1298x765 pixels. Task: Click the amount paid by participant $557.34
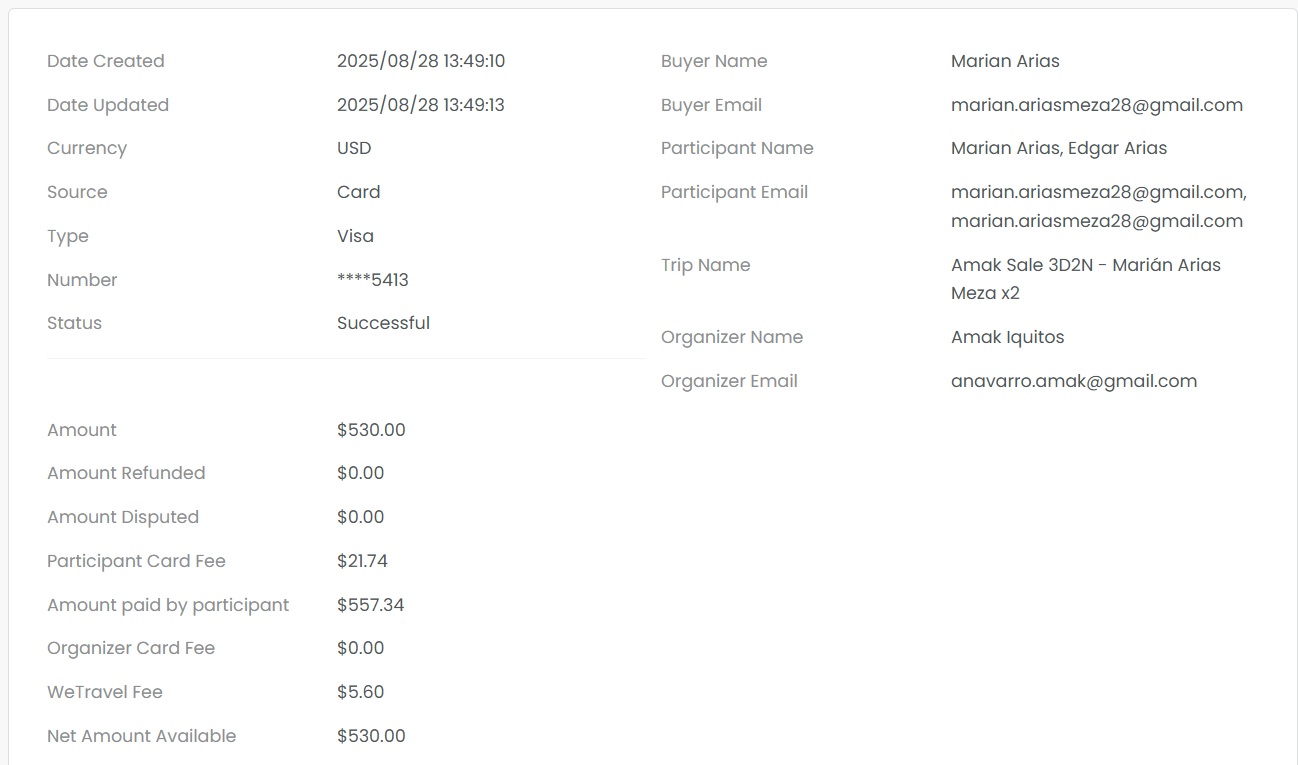(370, 605)
